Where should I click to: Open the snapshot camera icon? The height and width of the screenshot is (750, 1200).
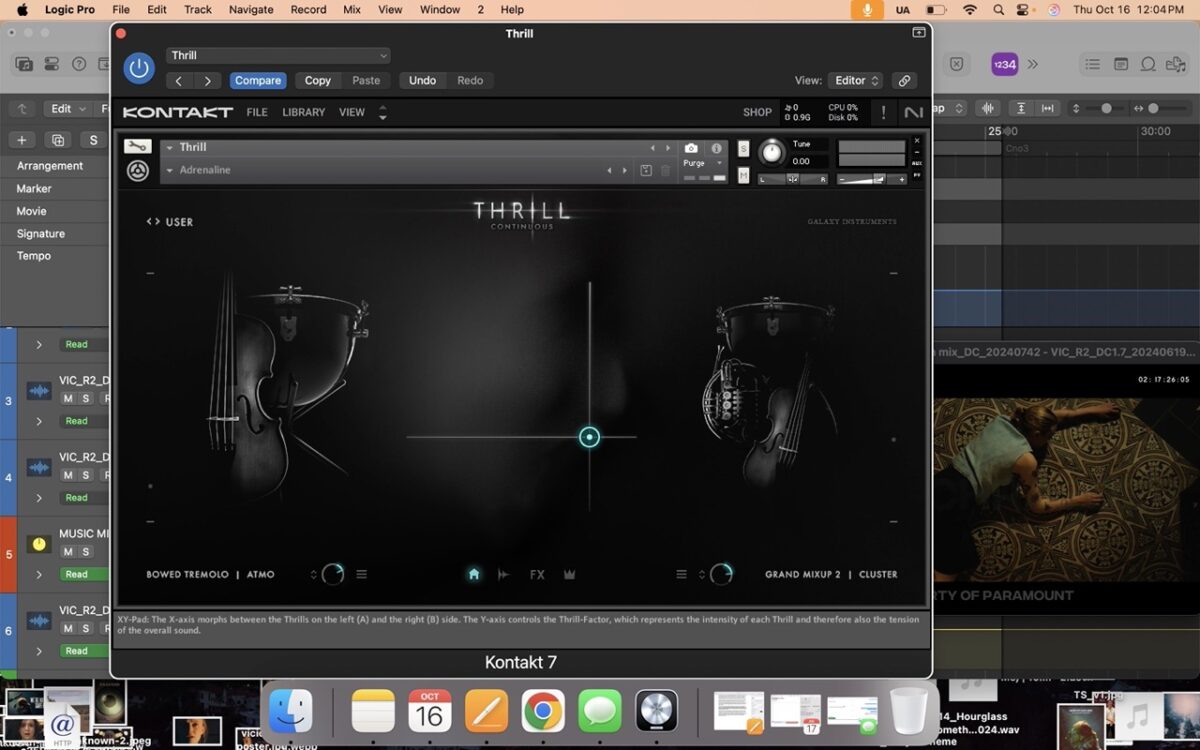tap(691, 148)
